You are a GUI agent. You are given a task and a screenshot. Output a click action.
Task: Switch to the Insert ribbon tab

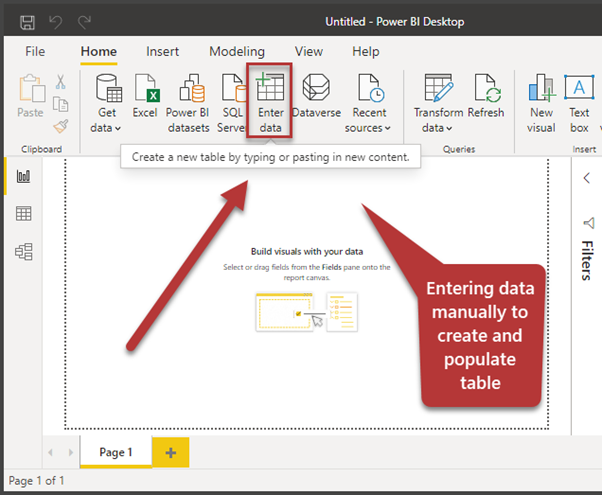tap(162, 51)
